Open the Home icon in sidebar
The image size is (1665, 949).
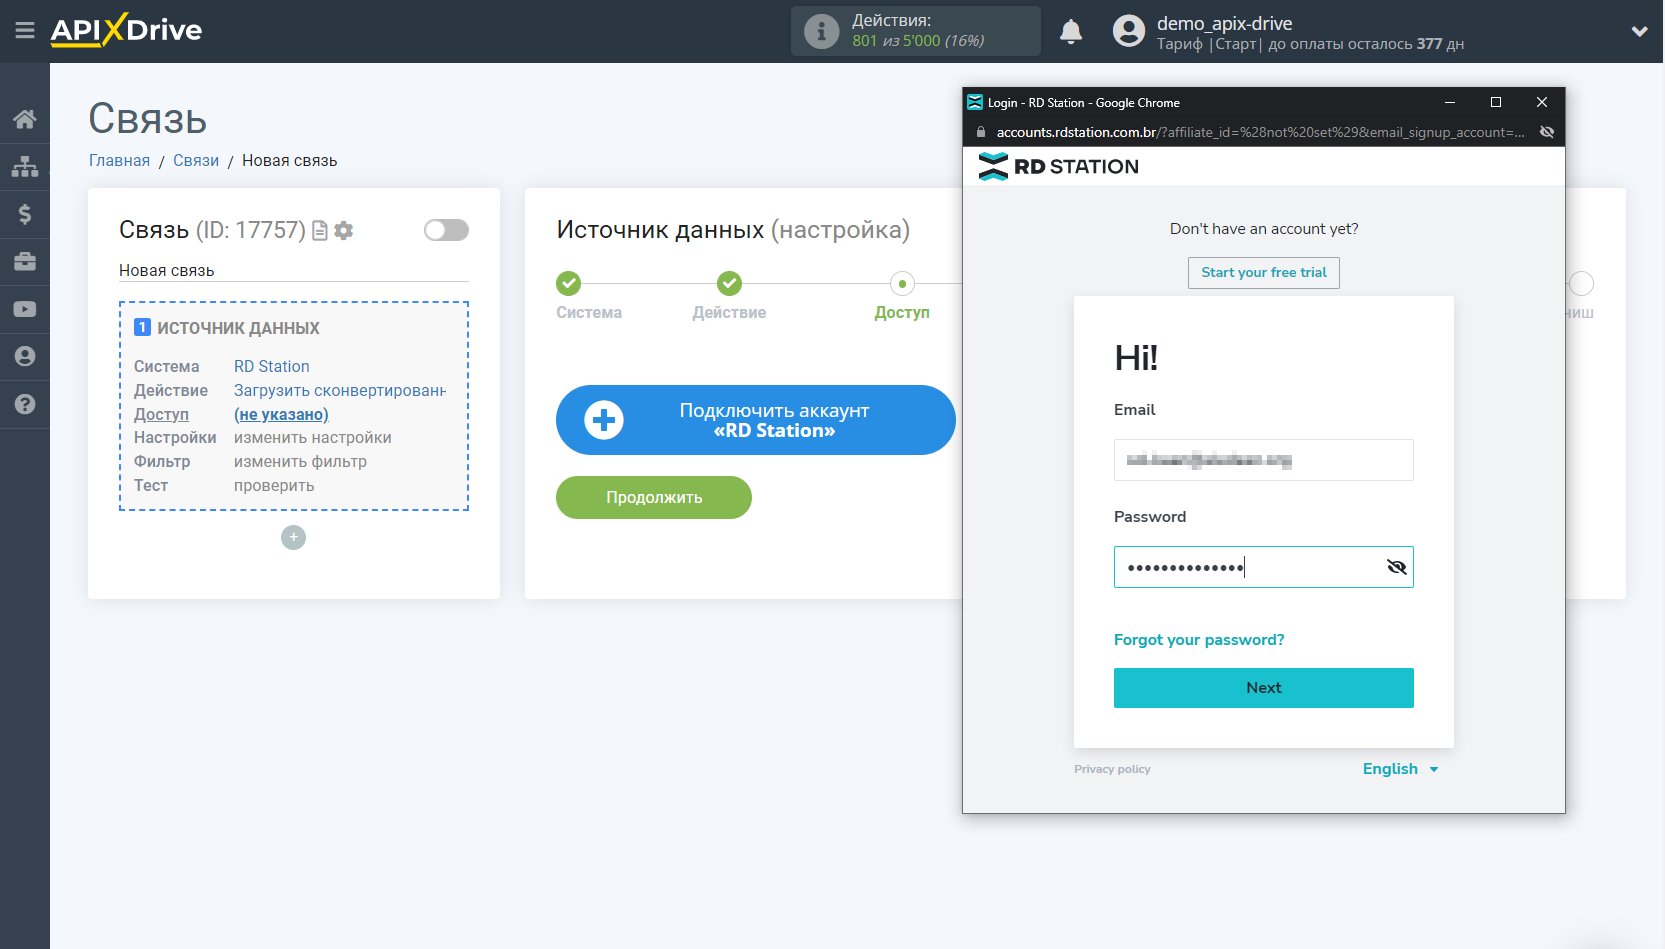point(25,119)
